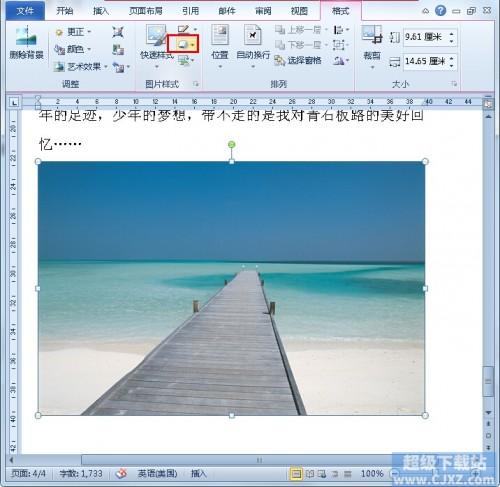500x487 pixels.
Task: Click the height field showing 9.61 厘米
Action: point(426,37)
